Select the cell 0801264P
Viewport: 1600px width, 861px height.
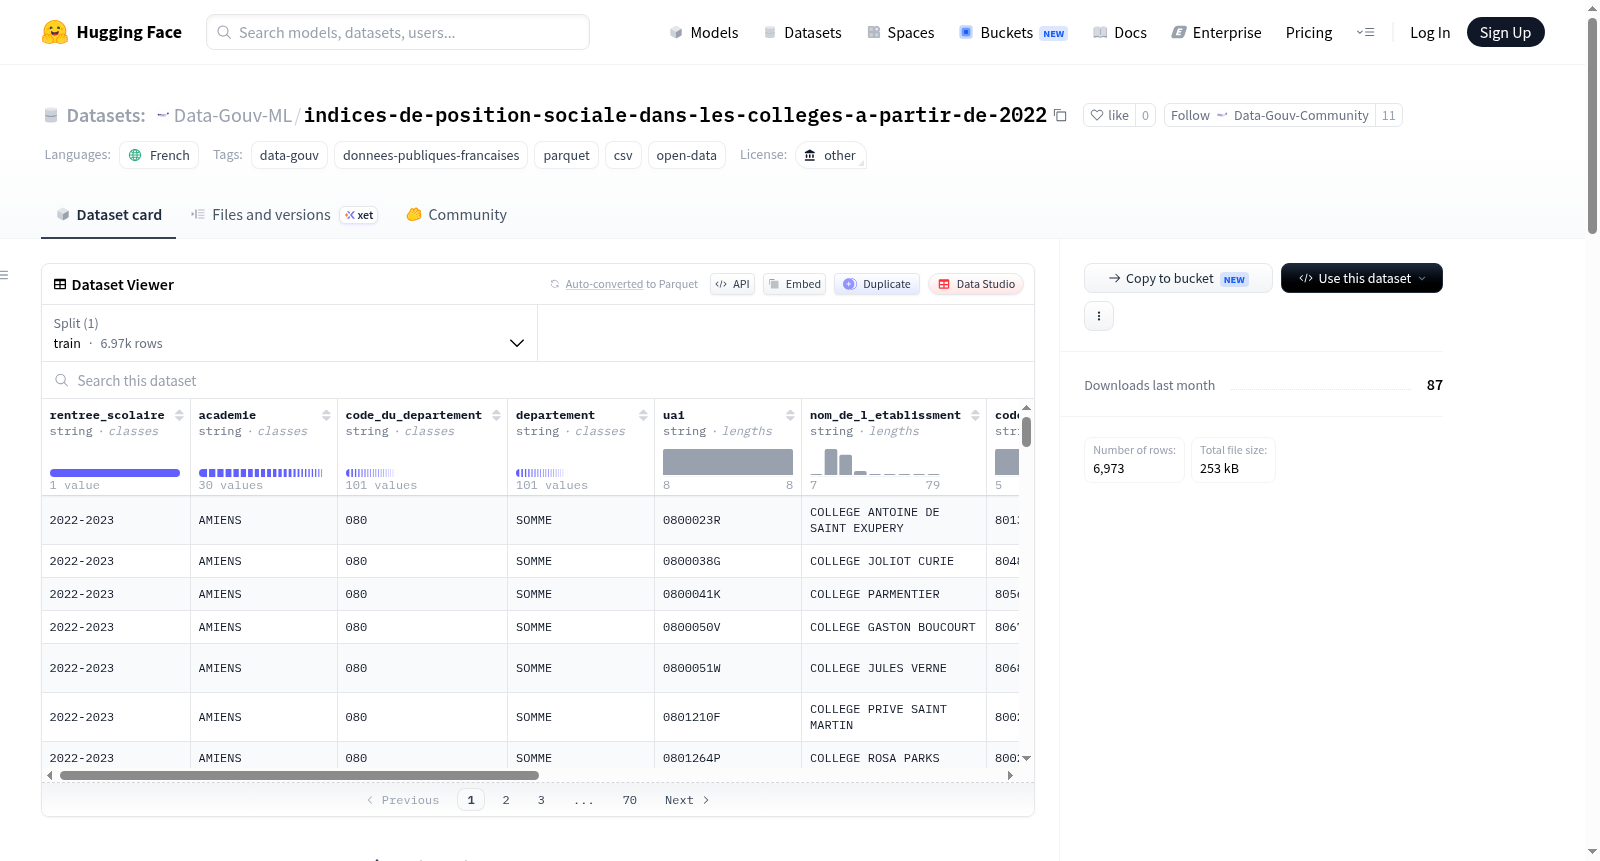click(x=728, y=757)
